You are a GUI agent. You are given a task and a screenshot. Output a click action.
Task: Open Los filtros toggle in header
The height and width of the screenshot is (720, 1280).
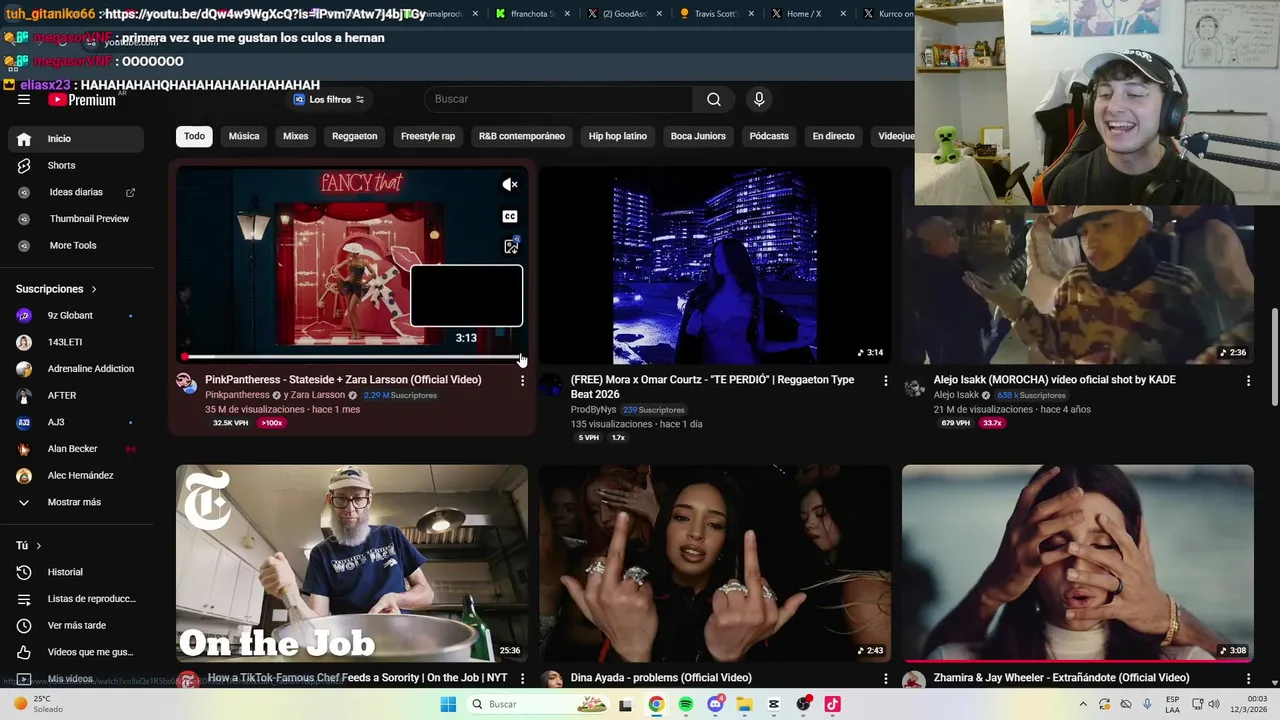click(x=329, y=99)
